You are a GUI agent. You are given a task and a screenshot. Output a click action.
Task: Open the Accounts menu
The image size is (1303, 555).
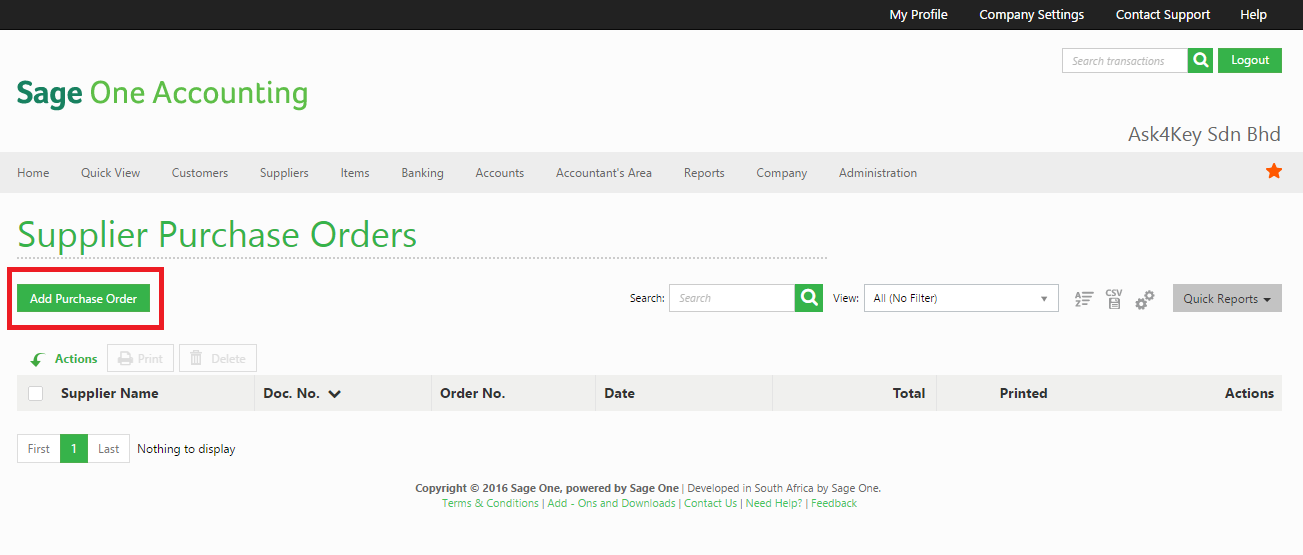tap(500, 173)
